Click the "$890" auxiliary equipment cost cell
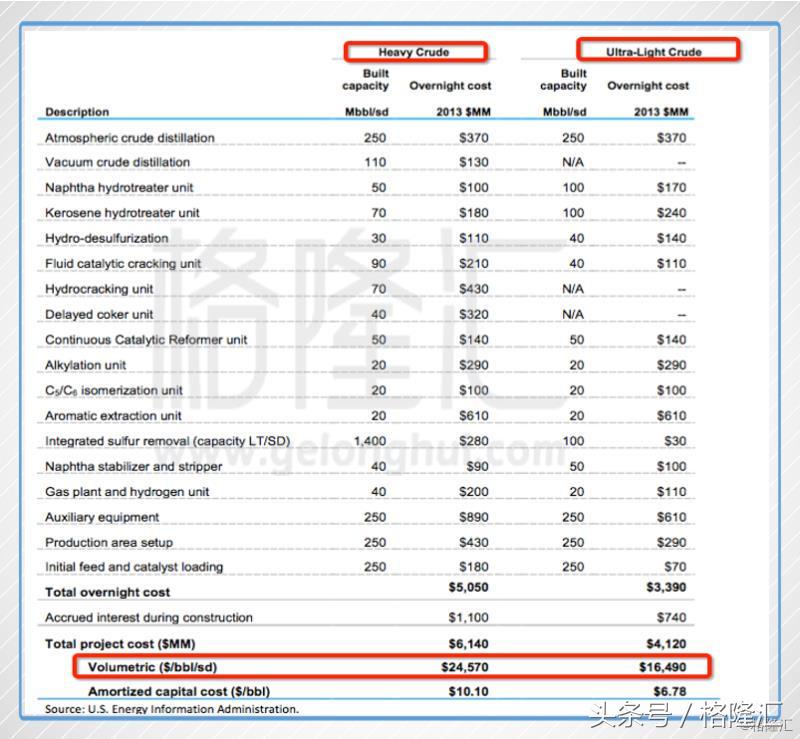This screenshot has height=739, width=800. 473,518
